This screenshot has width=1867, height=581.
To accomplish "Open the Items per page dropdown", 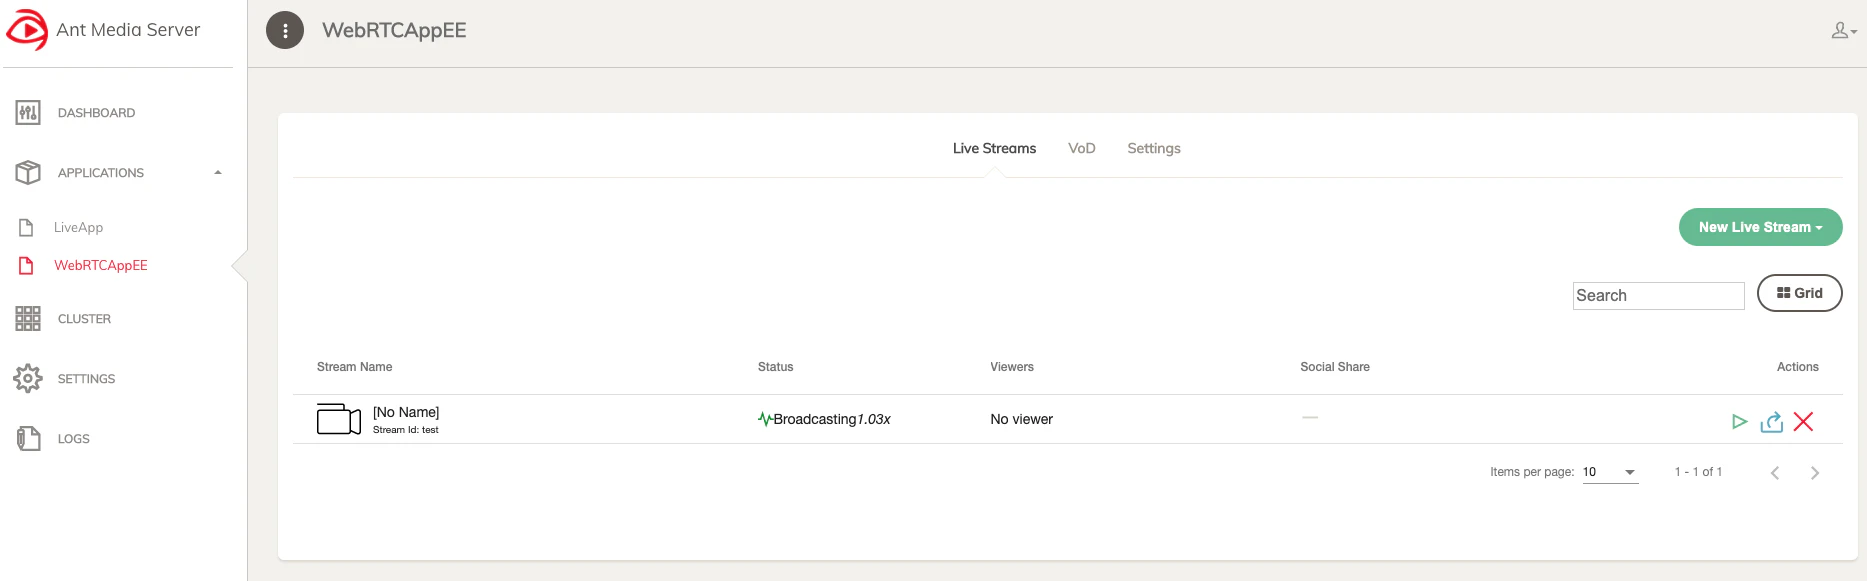I will 1610,472.
